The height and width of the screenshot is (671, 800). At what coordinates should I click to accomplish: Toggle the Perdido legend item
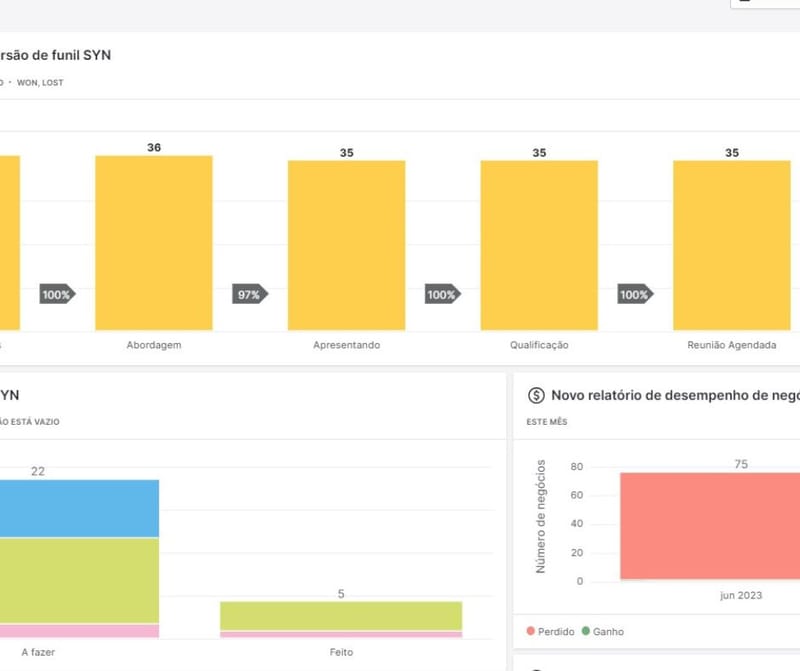click(x=550, y=632)
